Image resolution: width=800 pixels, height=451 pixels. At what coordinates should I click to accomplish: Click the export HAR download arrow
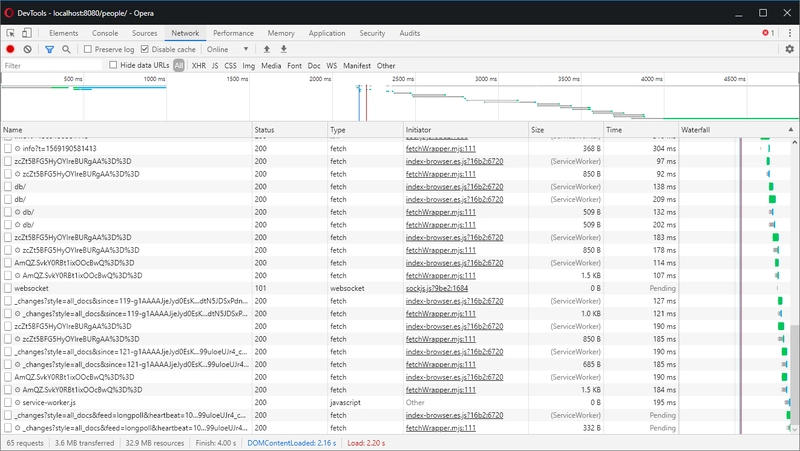pos(284,49)
